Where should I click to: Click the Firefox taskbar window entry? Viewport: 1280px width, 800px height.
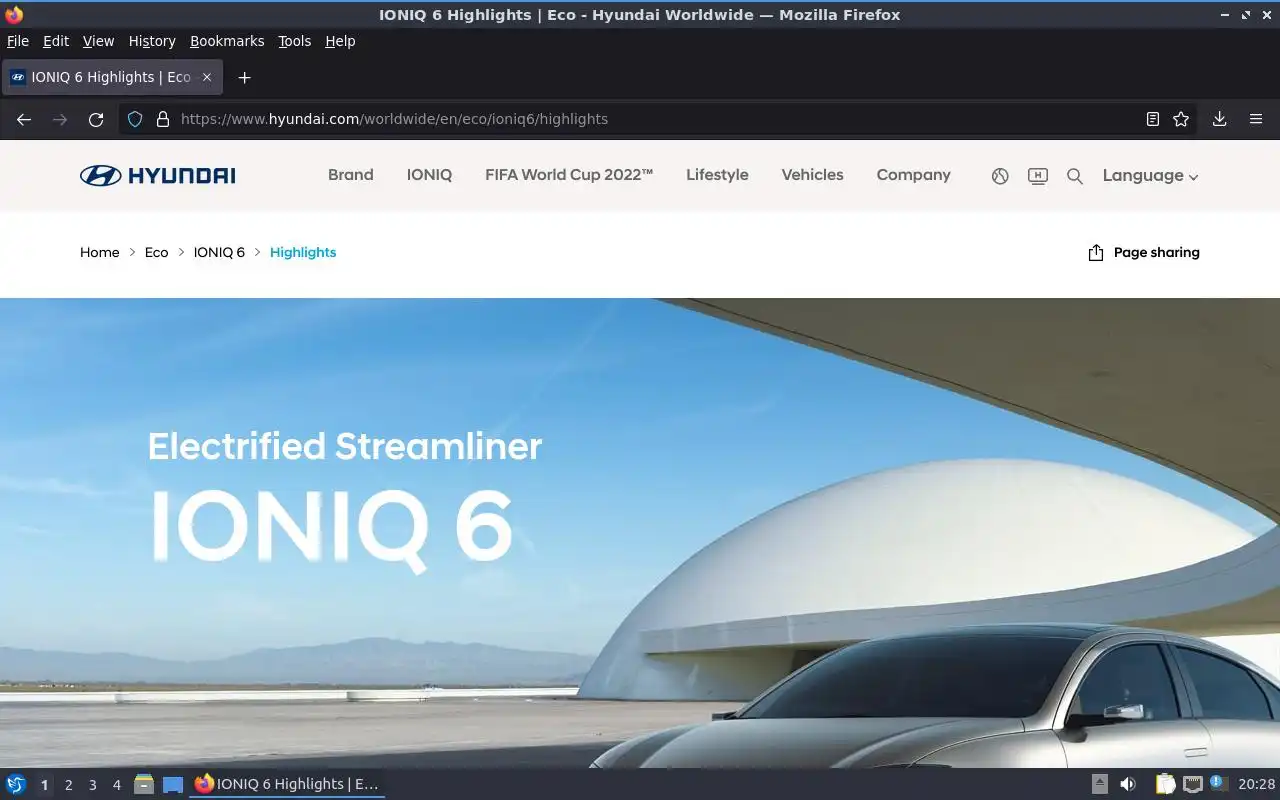tap(287, 785)
